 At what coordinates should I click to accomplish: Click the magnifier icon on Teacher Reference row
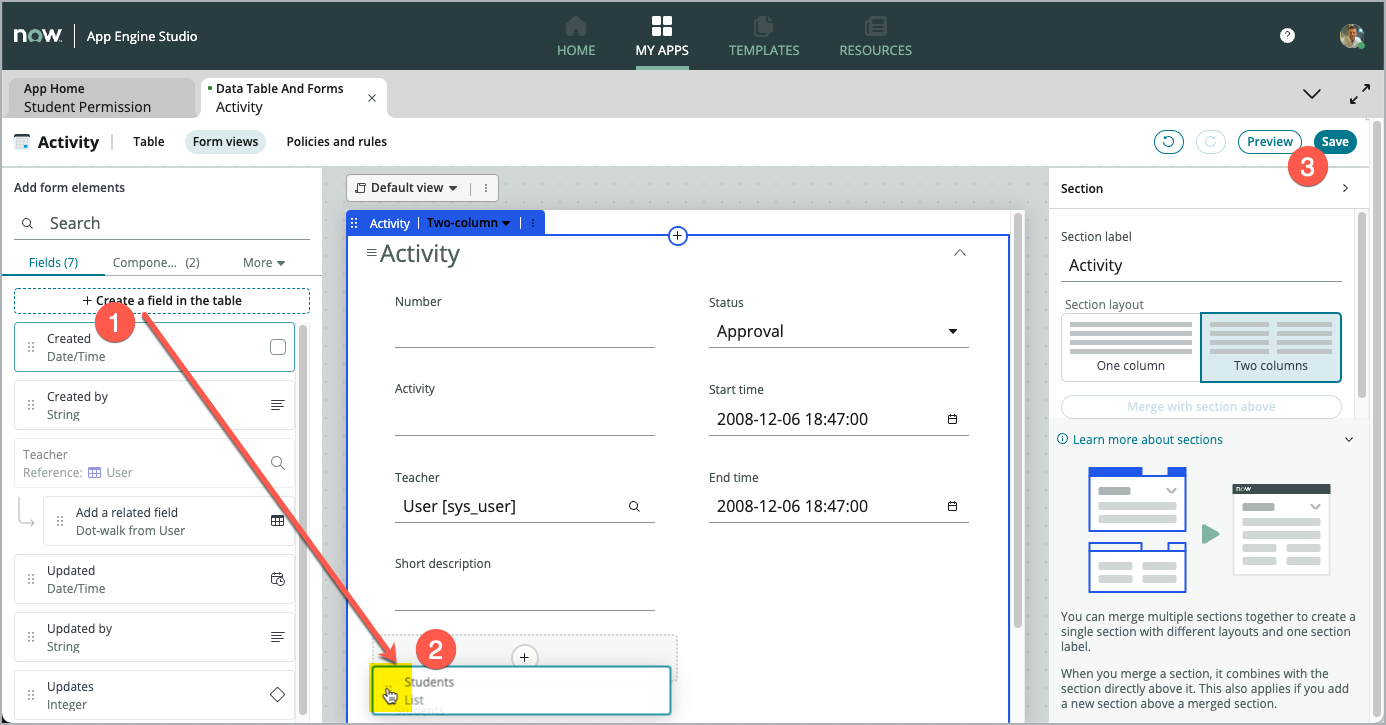coord(278,463)
